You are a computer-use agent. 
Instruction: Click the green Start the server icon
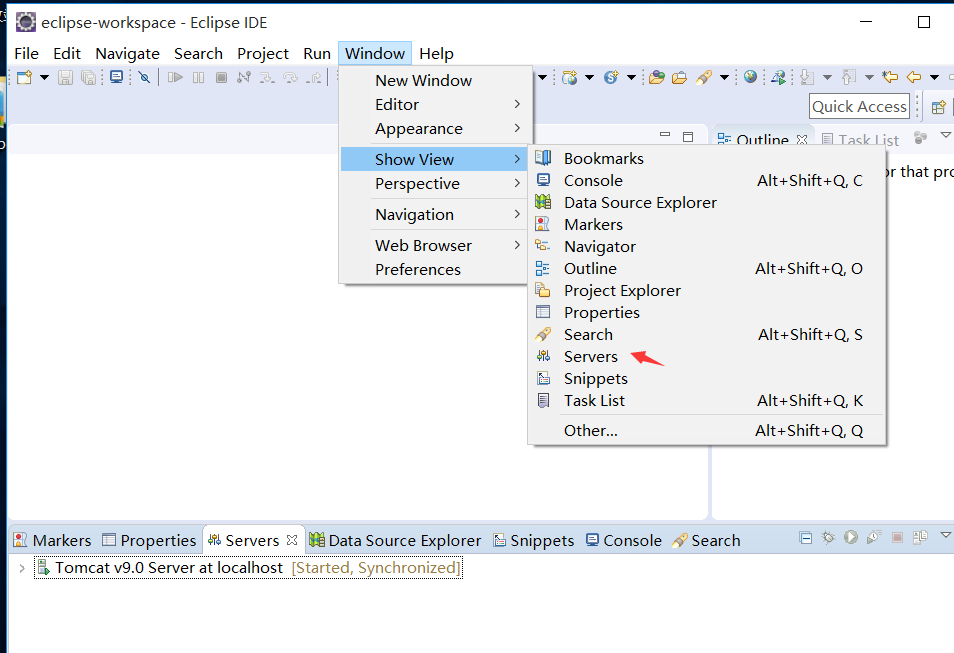(x=851, y=537)
